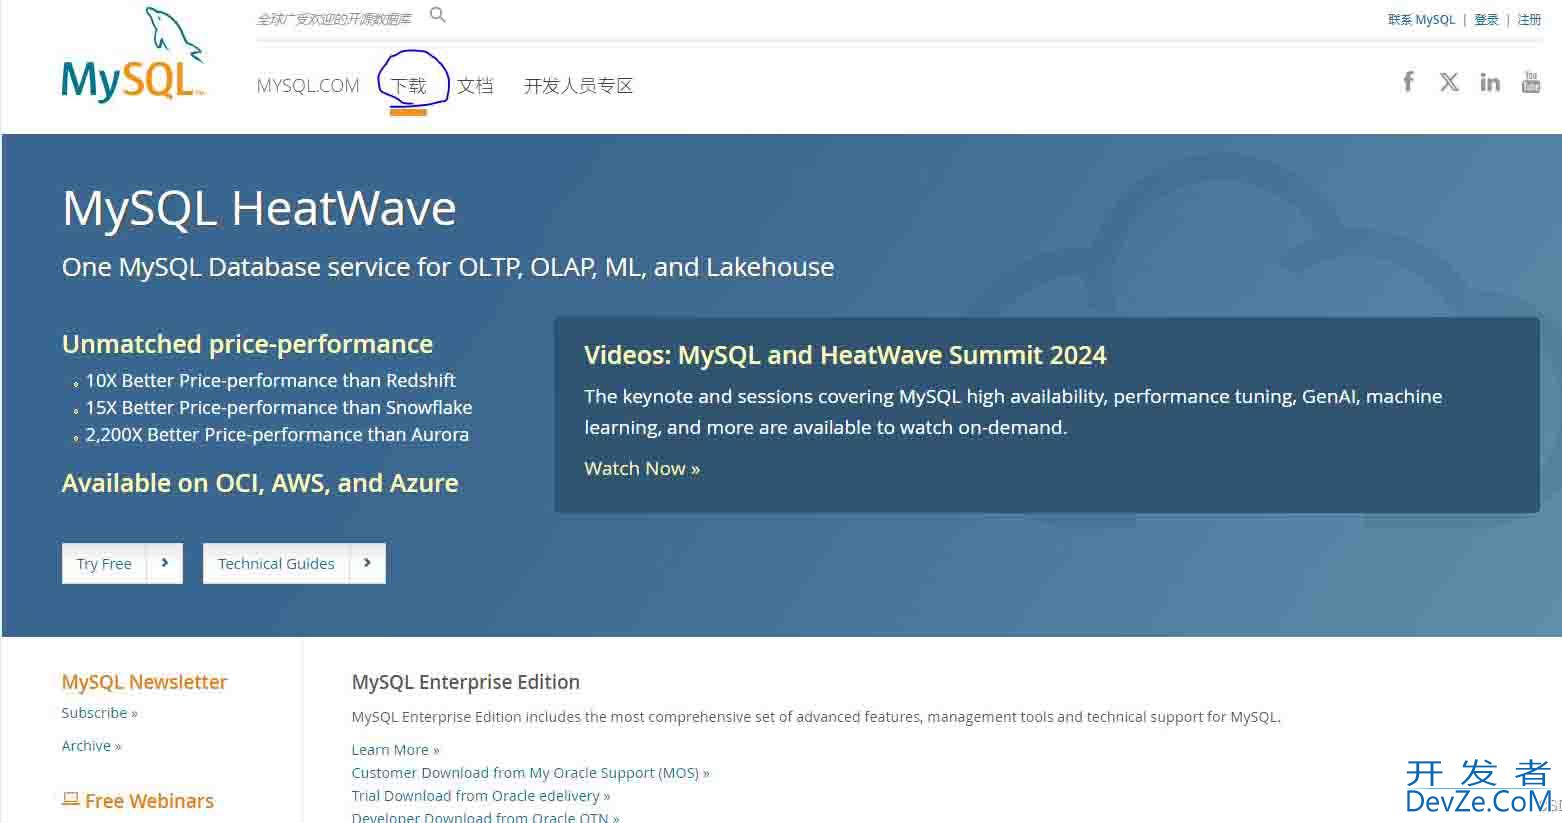Image resolution: width=1562 pixels, height=823 pixels.
Task: Click the newsletter Archive link
Action: tap(91, 746)
